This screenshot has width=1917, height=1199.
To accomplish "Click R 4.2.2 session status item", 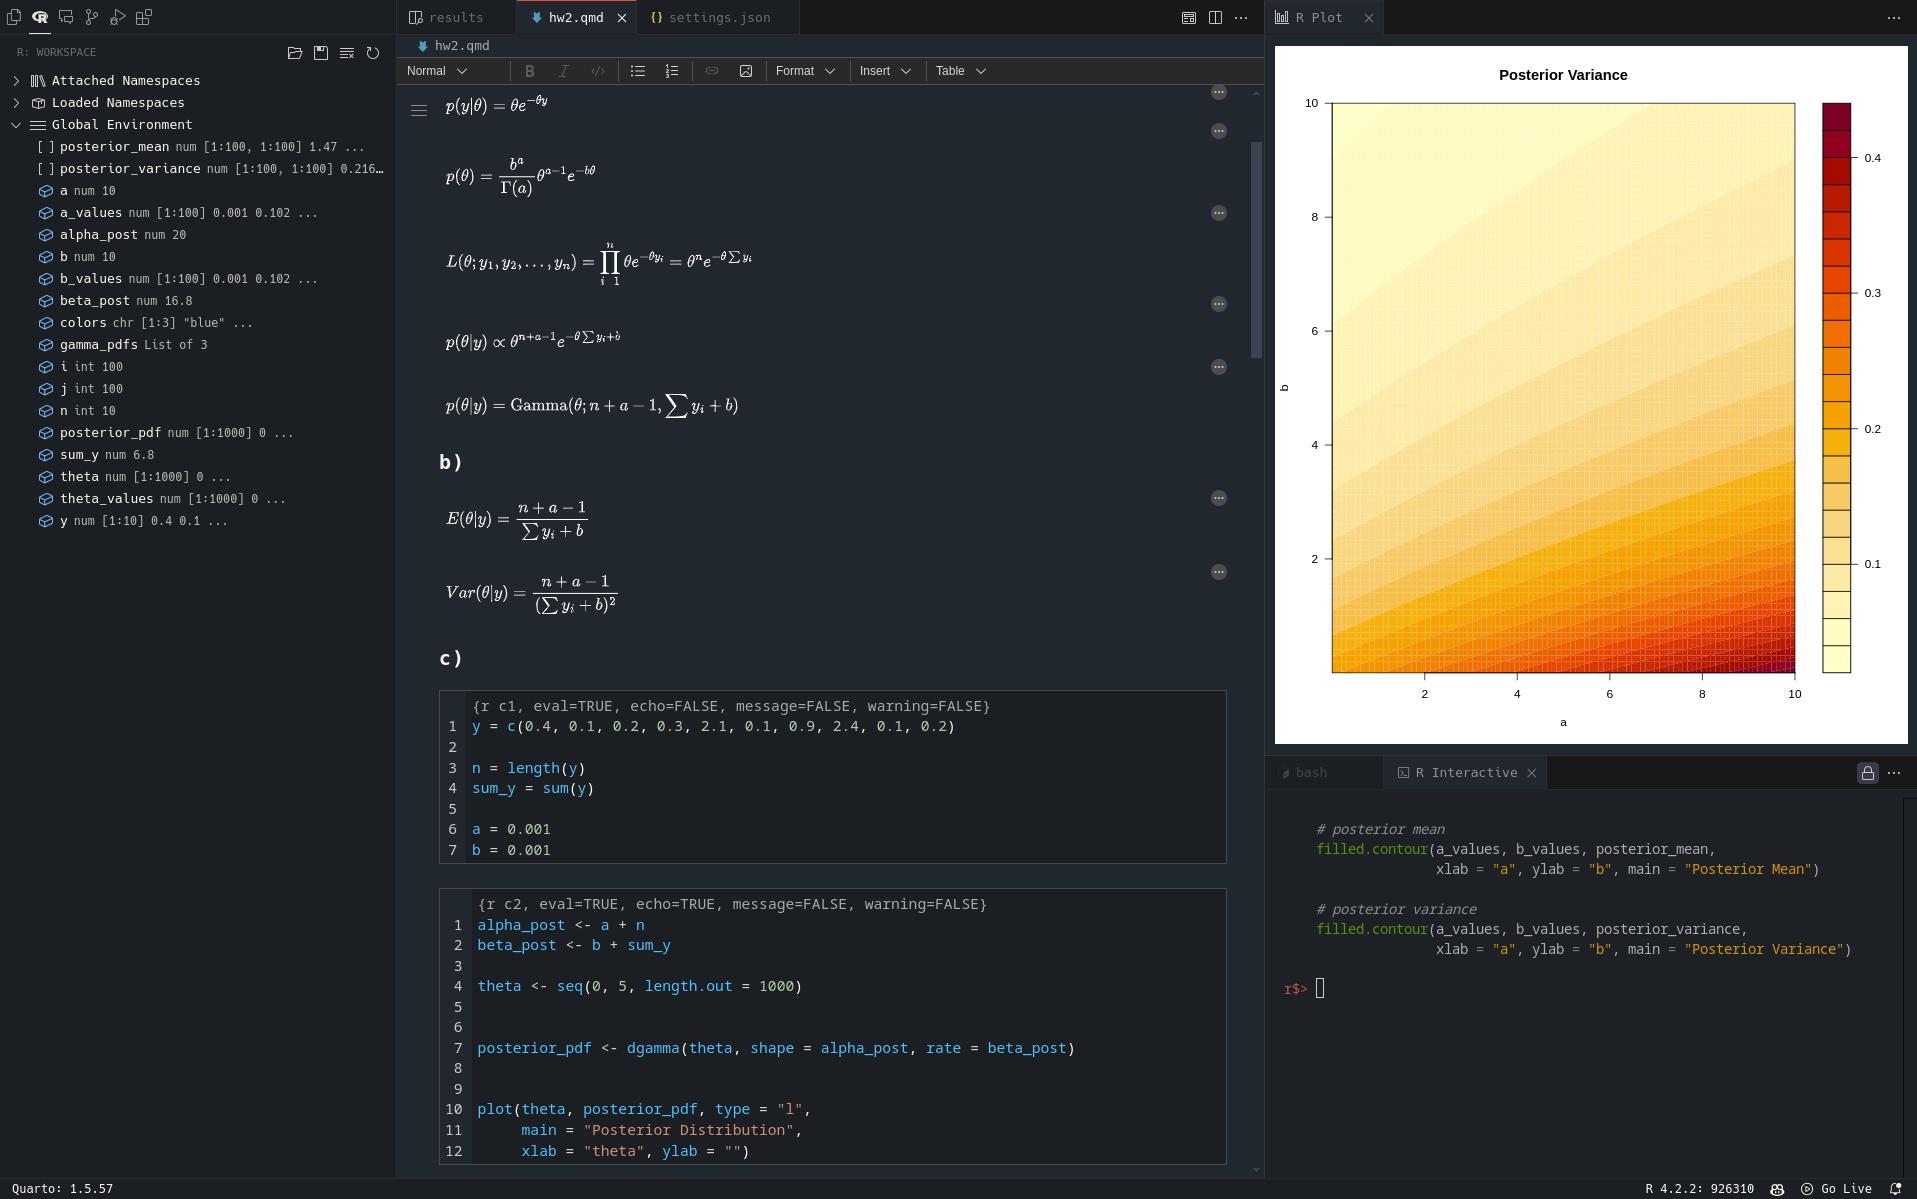I will click(x=1700, y=1189).
